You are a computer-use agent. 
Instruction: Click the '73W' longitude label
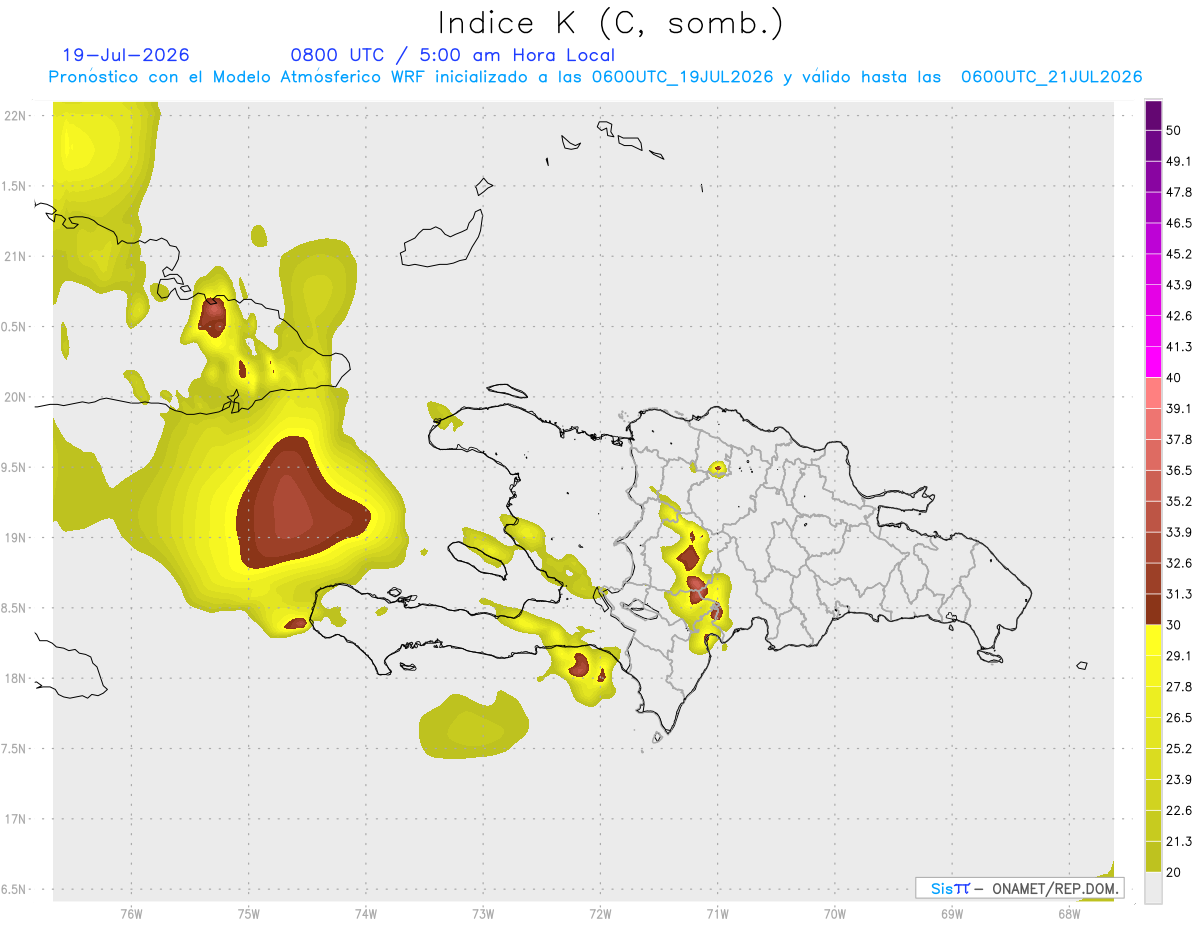tap(483, 914)
